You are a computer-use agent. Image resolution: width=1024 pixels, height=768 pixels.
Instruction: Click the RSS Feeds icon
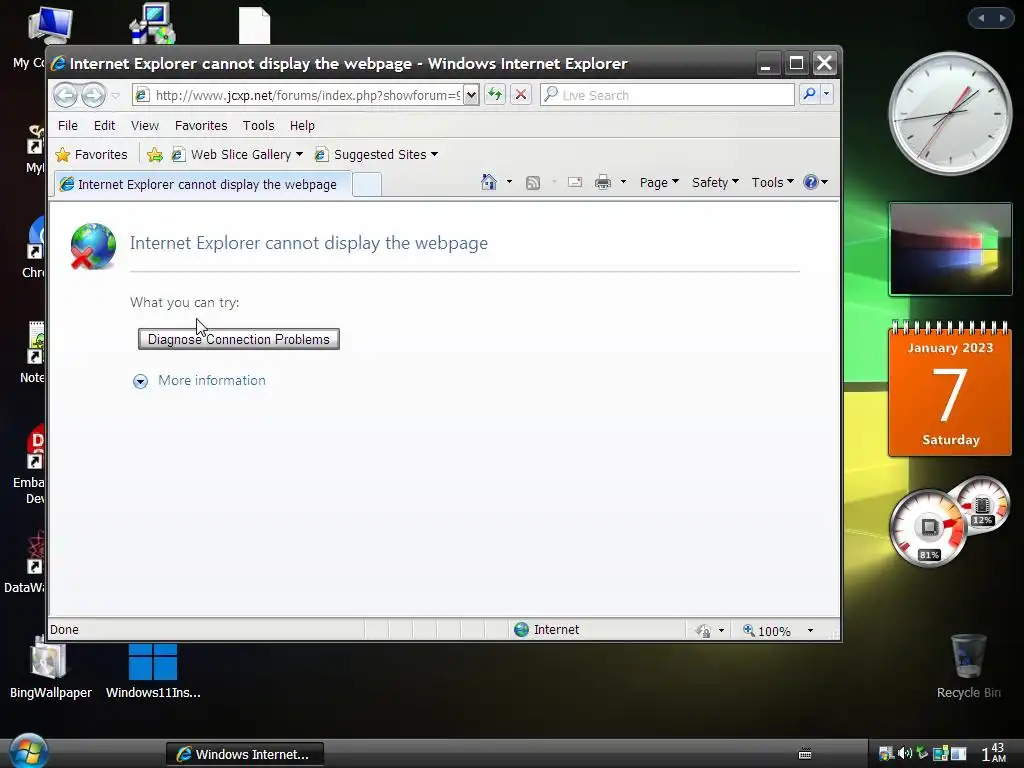tap(533, 183)
